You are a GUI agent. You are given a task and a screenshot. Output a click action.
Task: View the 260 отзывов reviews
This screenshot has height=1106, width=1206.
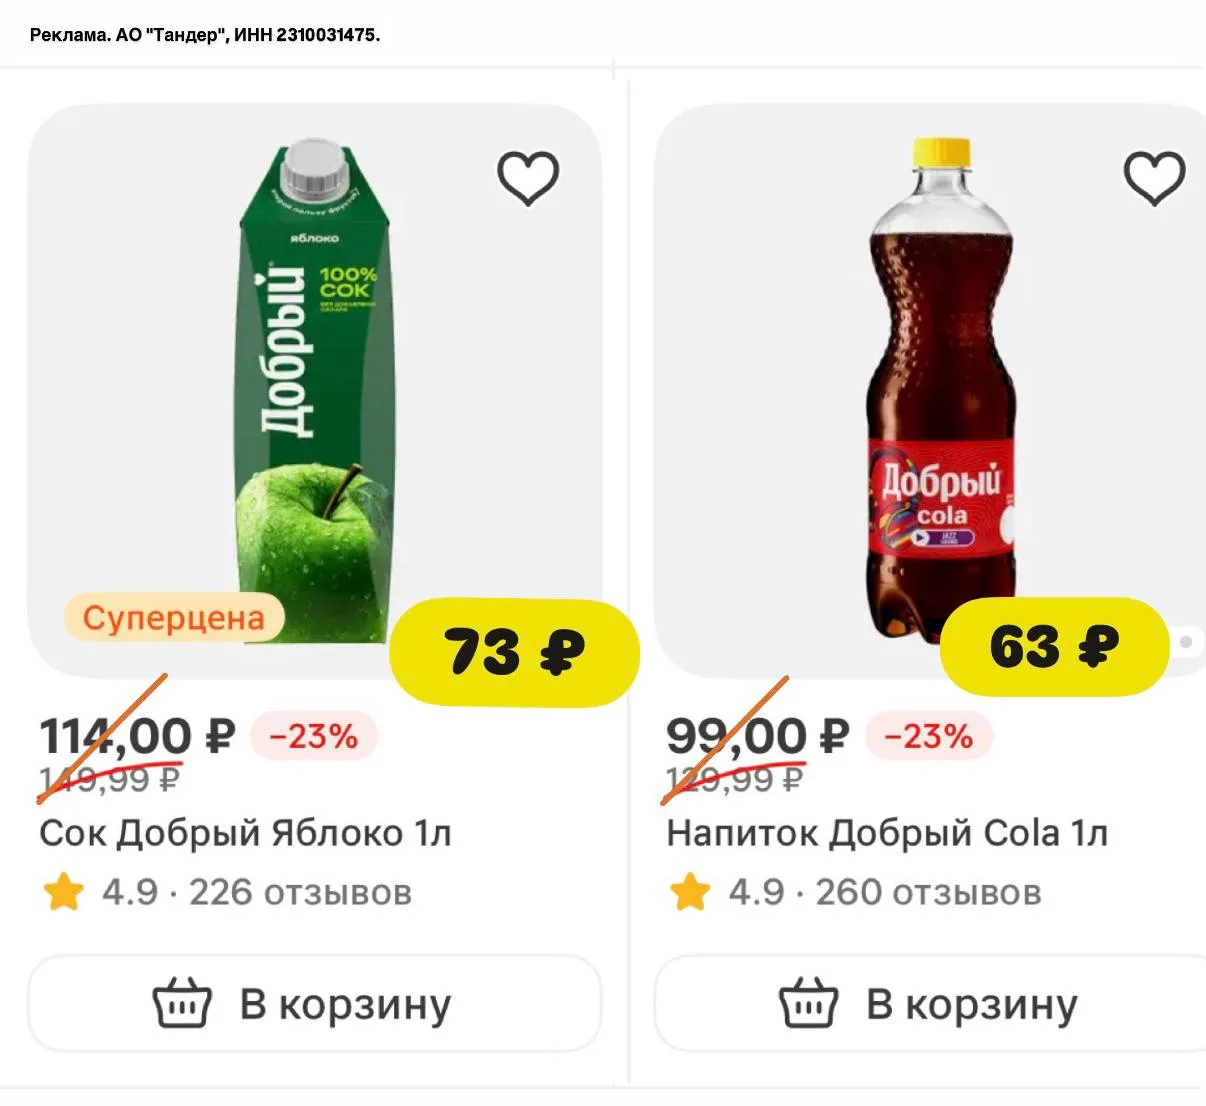coord(928,892)
